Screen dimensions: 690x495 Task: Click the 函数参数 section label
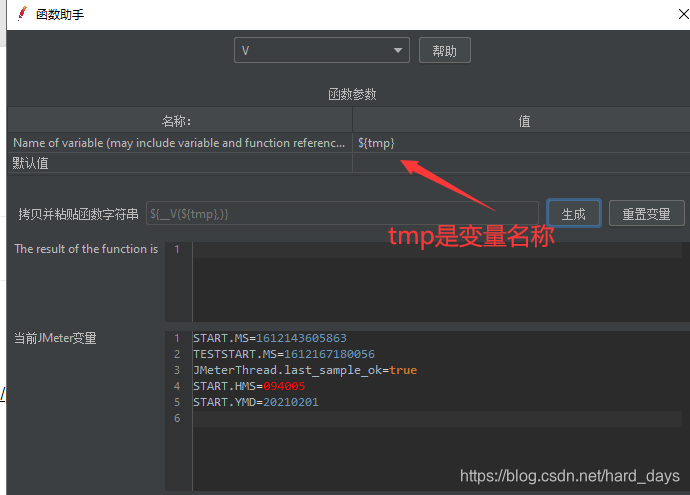coord(352,94)
